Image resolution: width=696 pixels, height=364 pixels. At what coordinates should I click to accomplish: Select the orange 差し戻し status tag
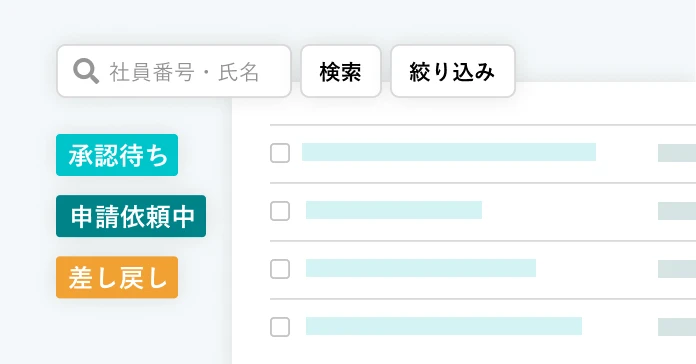[x=117, y=277]
